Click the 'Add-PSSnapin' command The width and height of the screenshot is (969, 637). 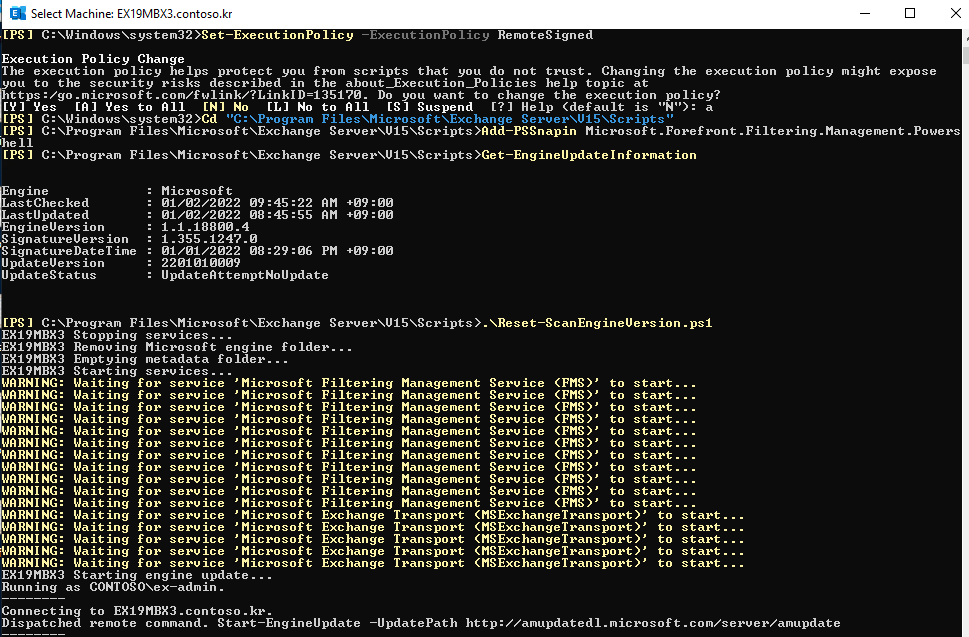[x=528, y=131]
